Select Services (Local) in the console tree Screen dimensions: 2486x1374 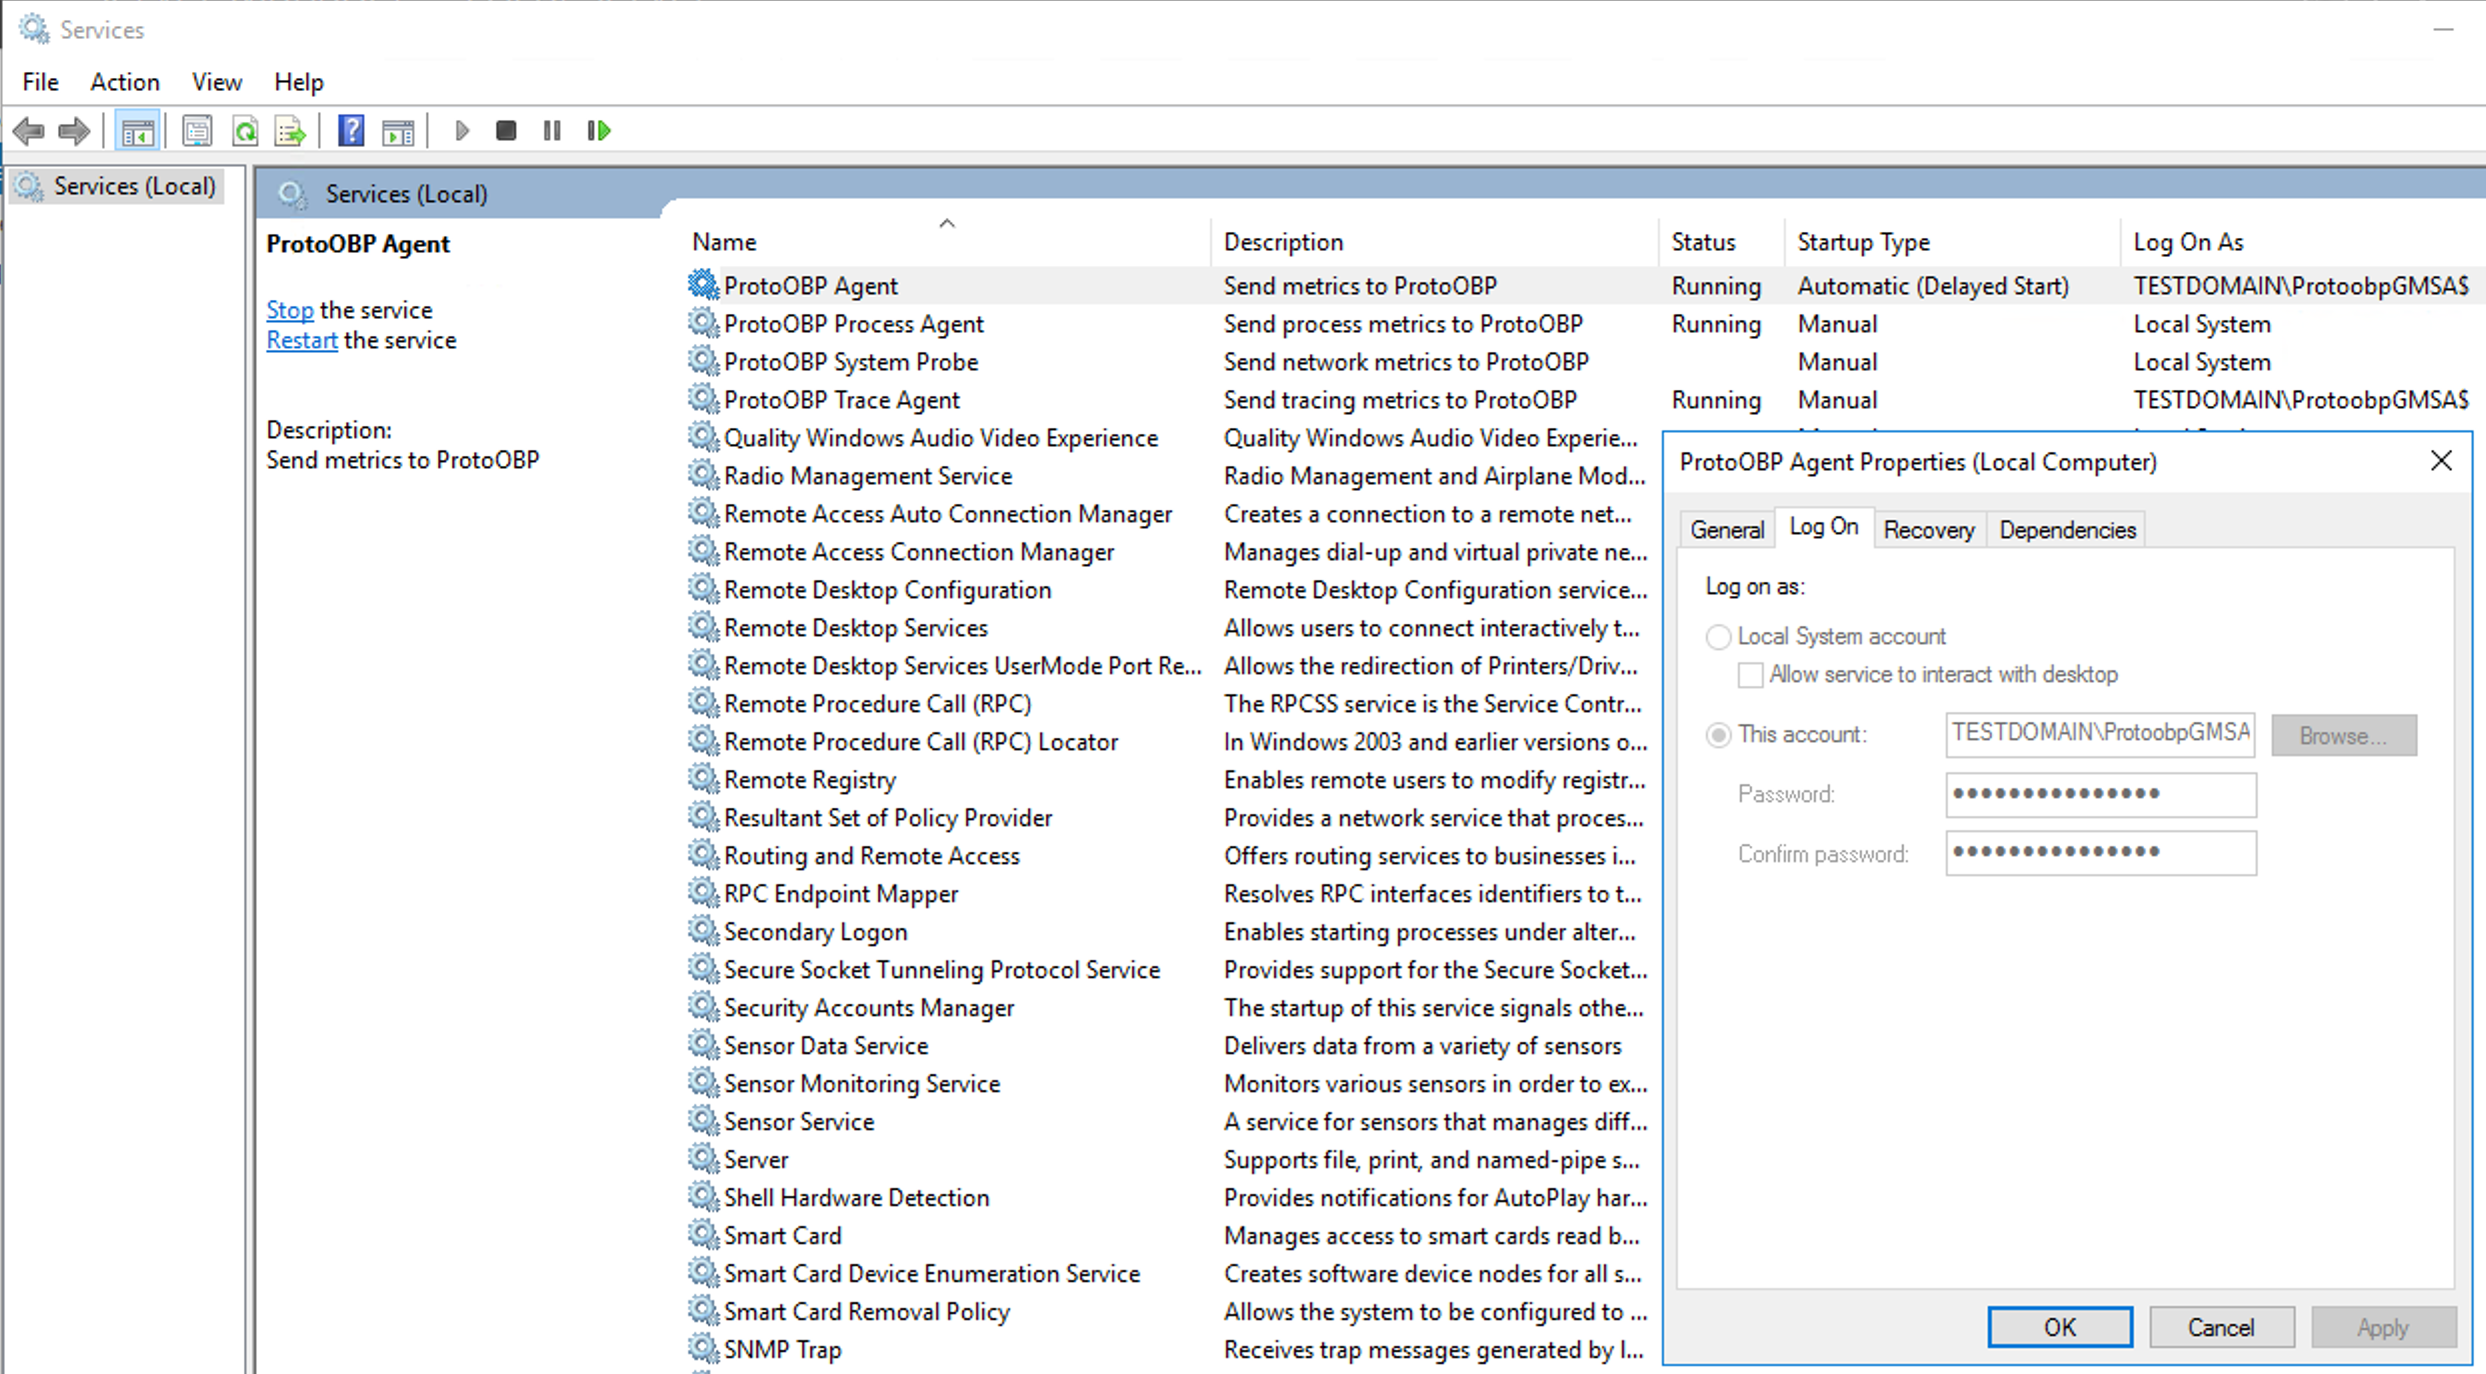[x=118, y=186]
